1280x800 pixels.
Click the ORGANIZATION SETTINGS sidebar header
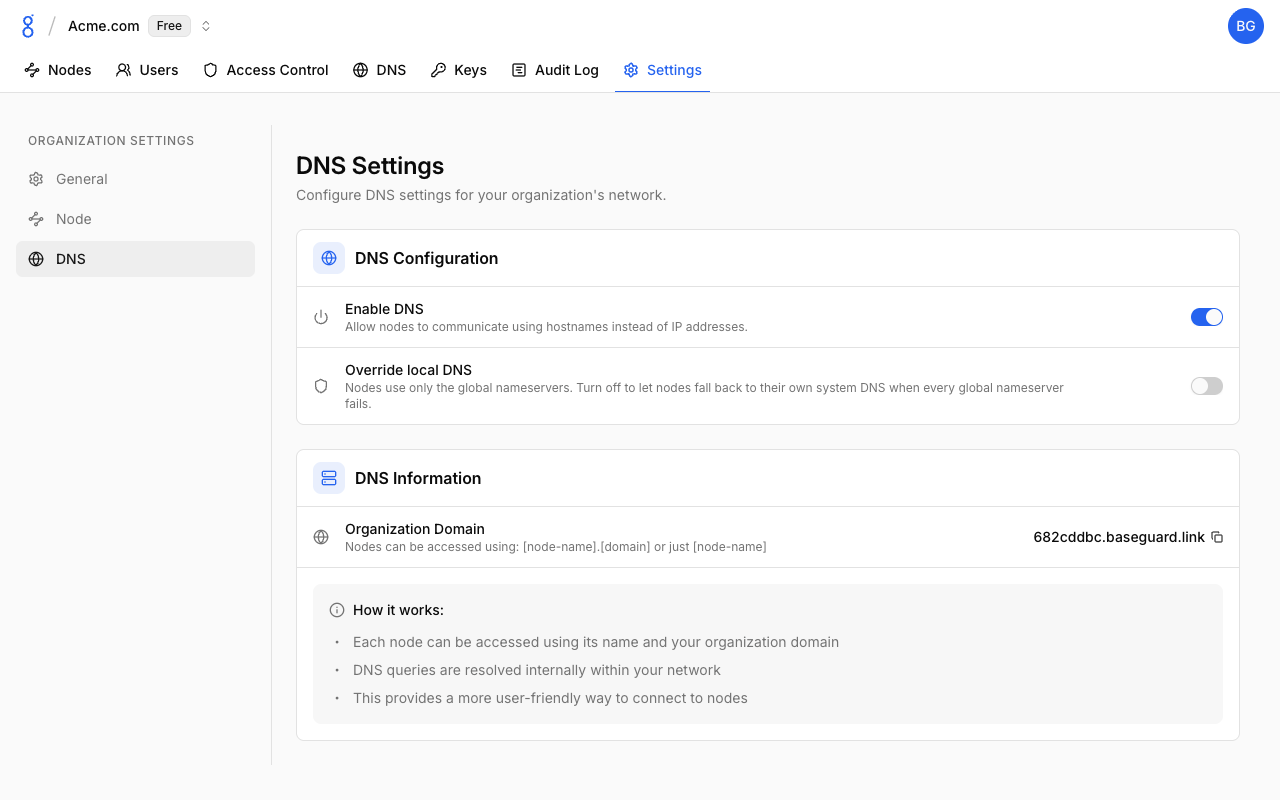pyautogui.click(x=111, y=141)
